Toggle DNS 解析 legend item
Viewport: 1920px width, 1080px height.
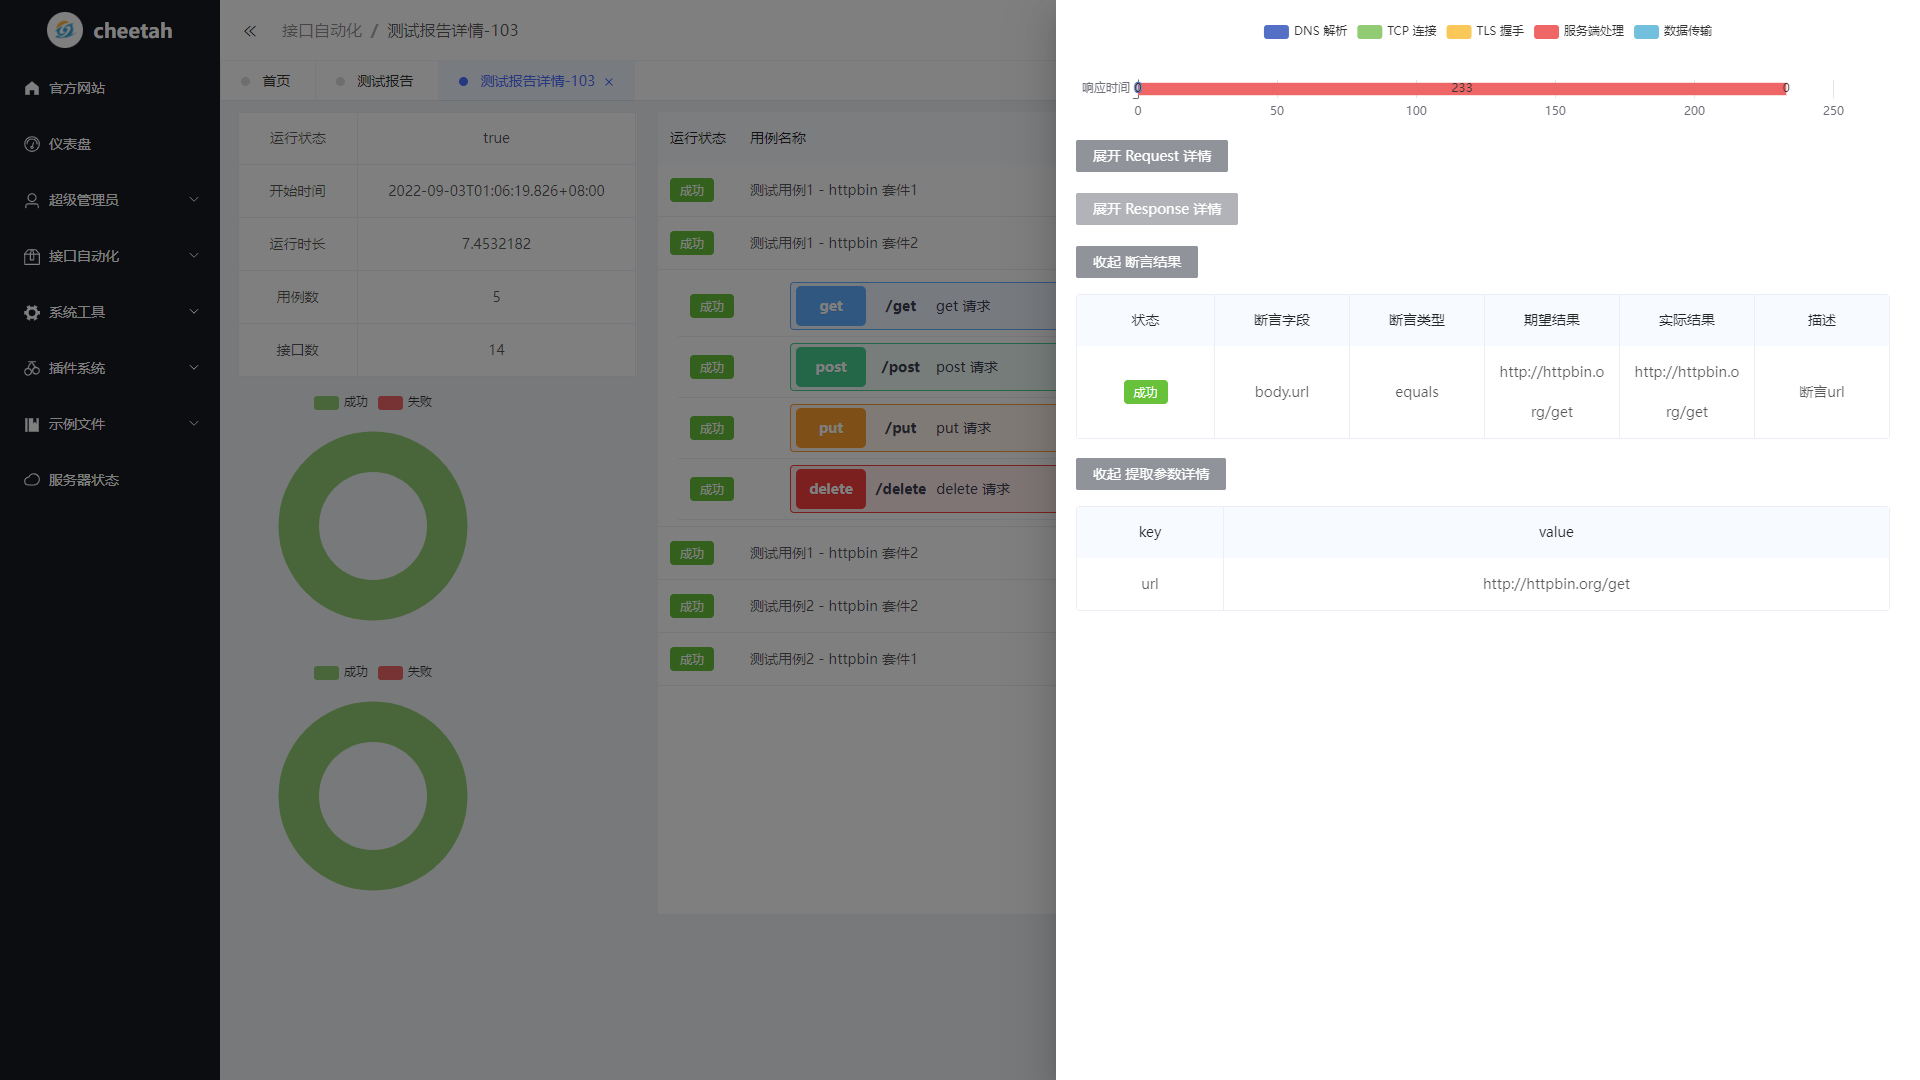pos(1305,31)
